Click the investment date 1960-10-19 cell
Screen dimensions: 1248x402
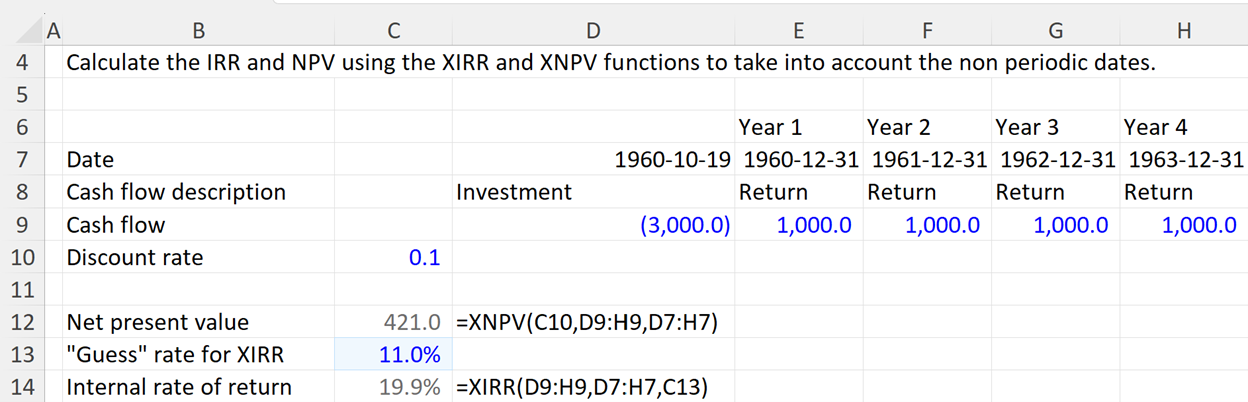[x=593, y=160]
